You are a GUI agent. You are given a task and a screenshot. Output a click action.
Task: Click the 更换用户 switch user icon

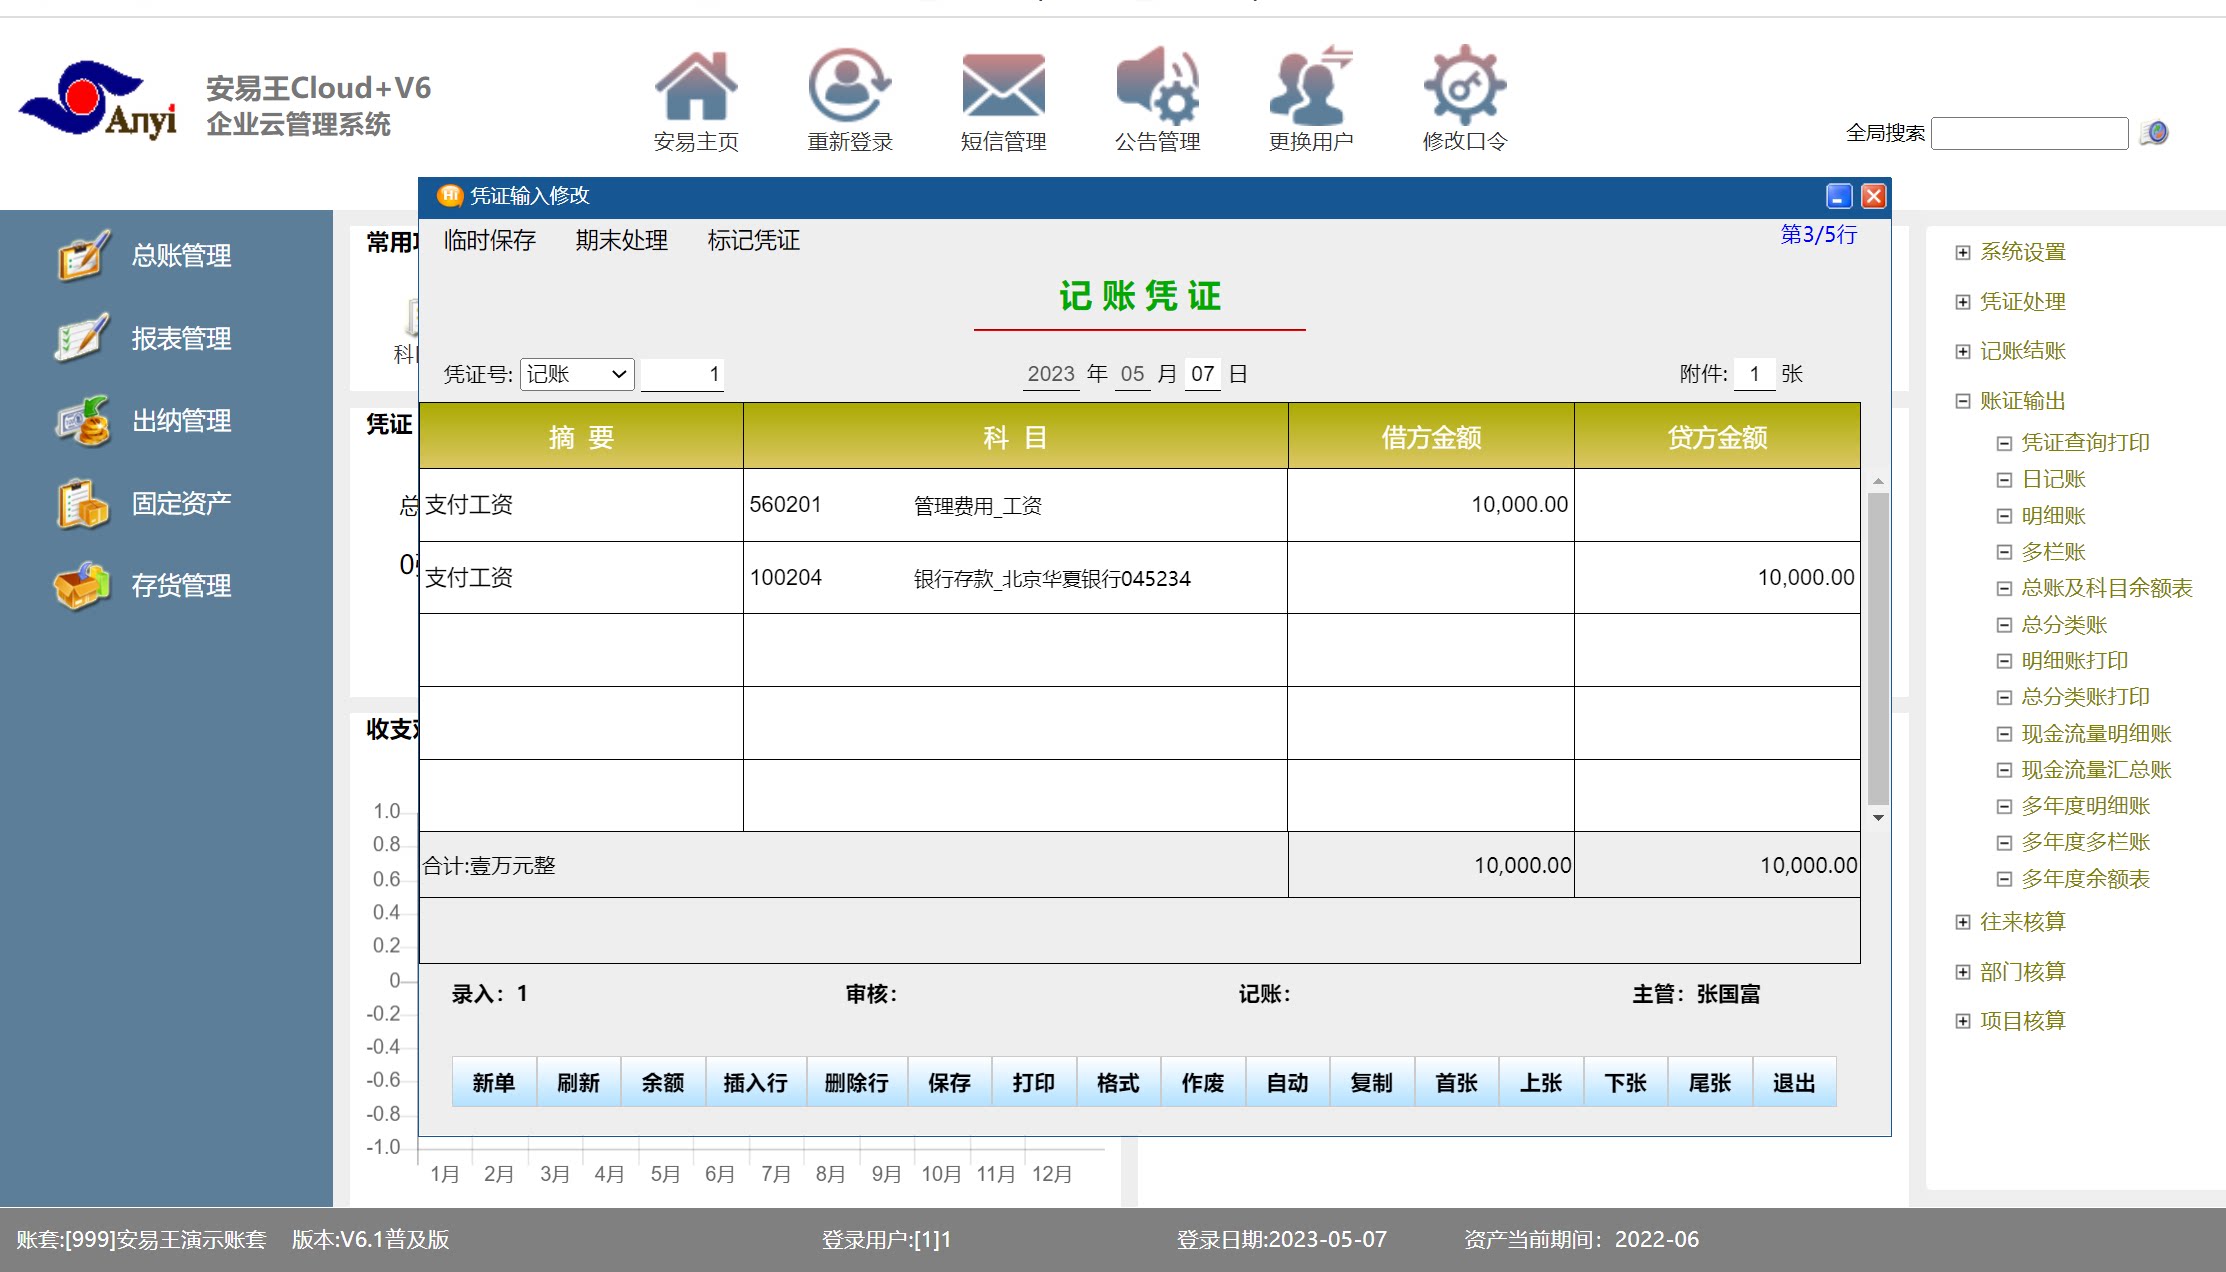(1310, 87)
